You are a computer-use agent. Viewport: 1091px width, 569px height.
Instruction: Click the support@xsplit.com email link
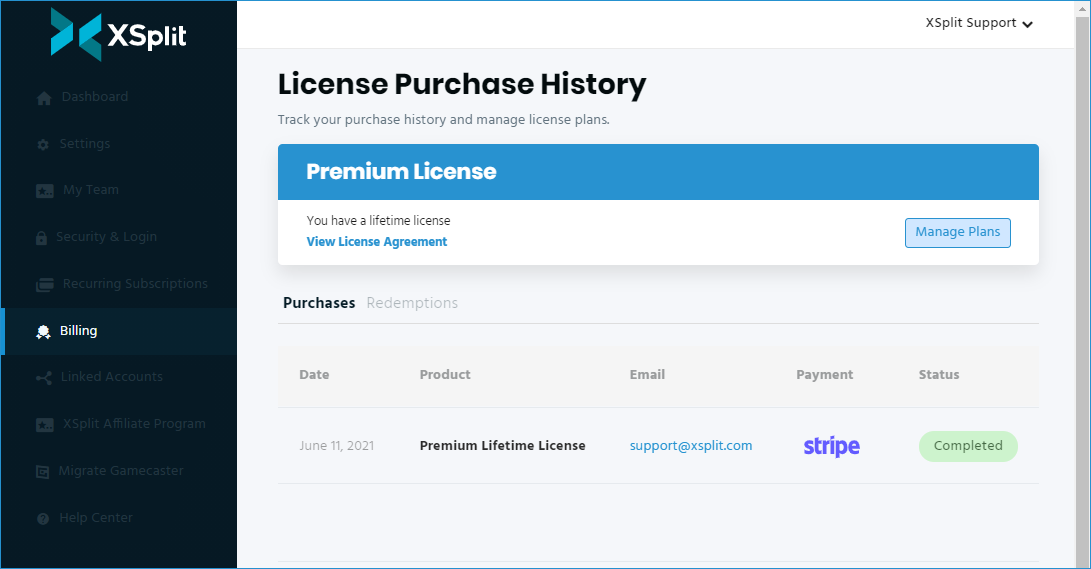(691, 446)
